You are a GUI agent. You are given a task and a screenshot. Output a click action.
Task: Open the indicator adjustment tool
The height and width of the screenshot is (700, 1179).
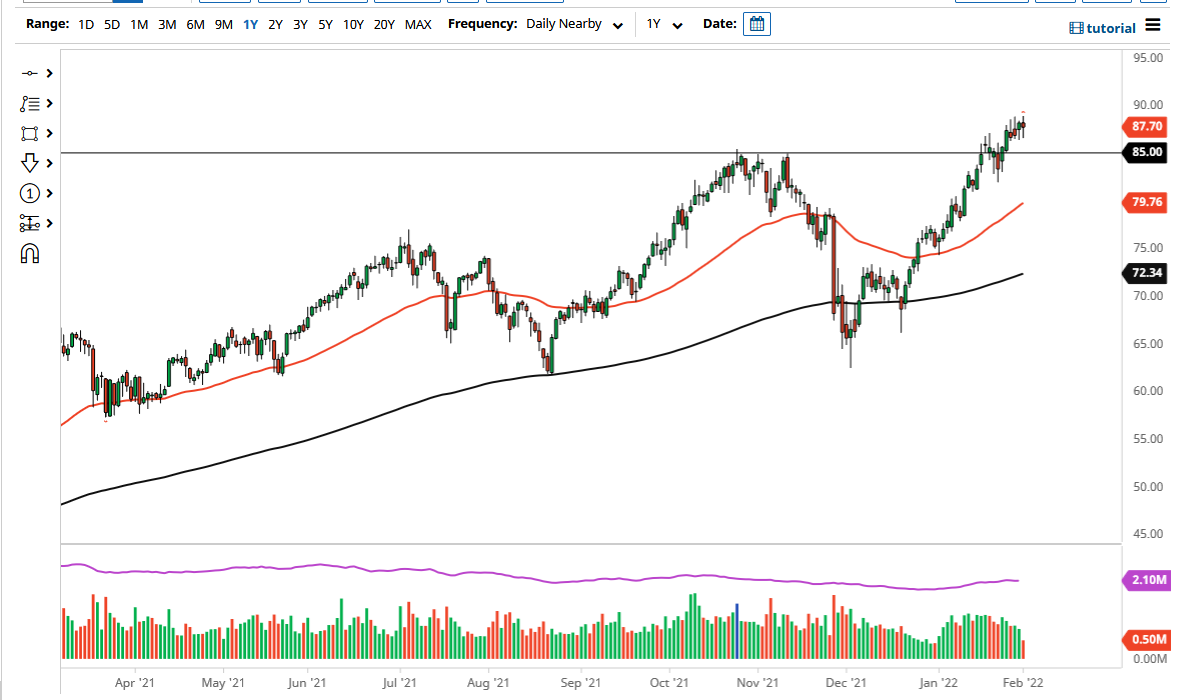(30, 223)
